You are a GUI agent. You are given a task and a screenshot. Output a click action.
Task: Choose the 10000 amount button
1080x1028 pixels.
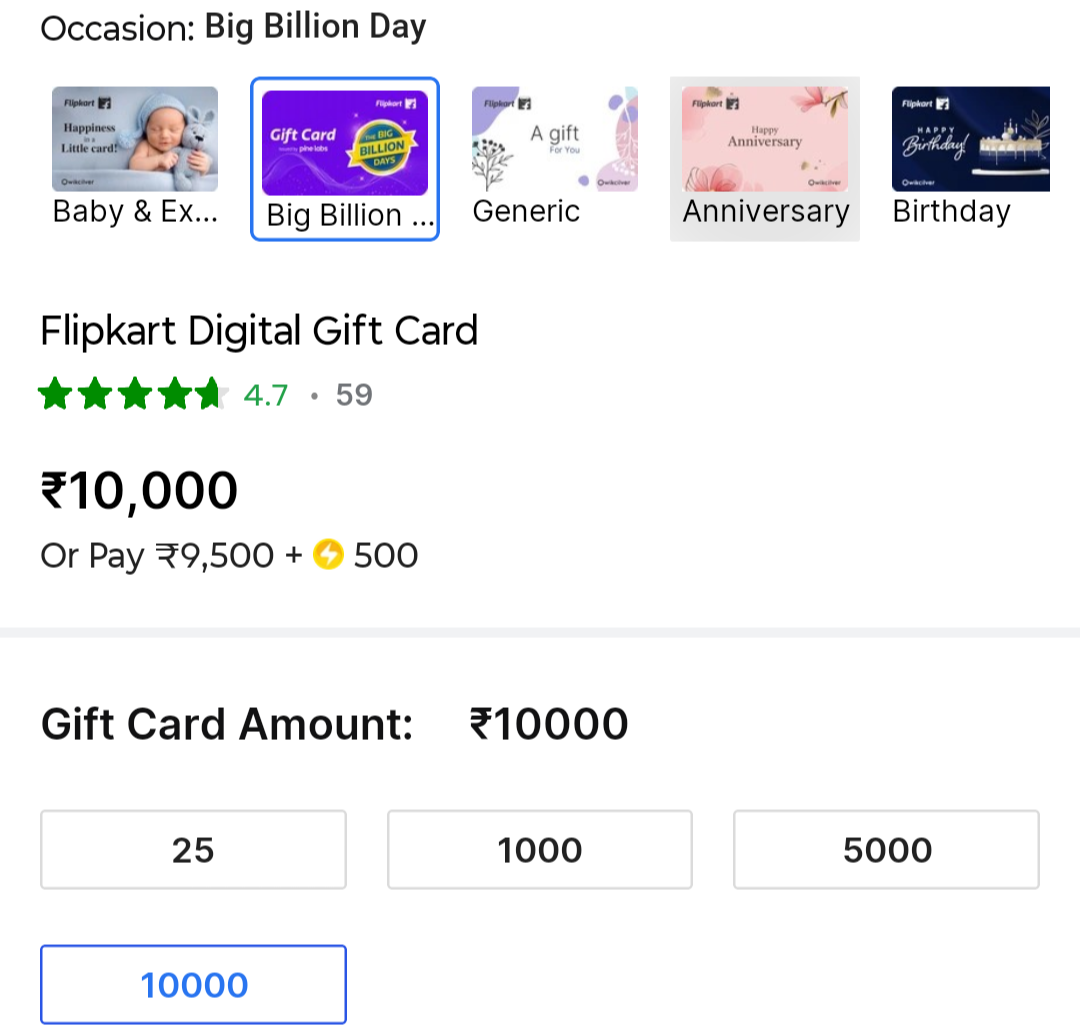(193, 985)
